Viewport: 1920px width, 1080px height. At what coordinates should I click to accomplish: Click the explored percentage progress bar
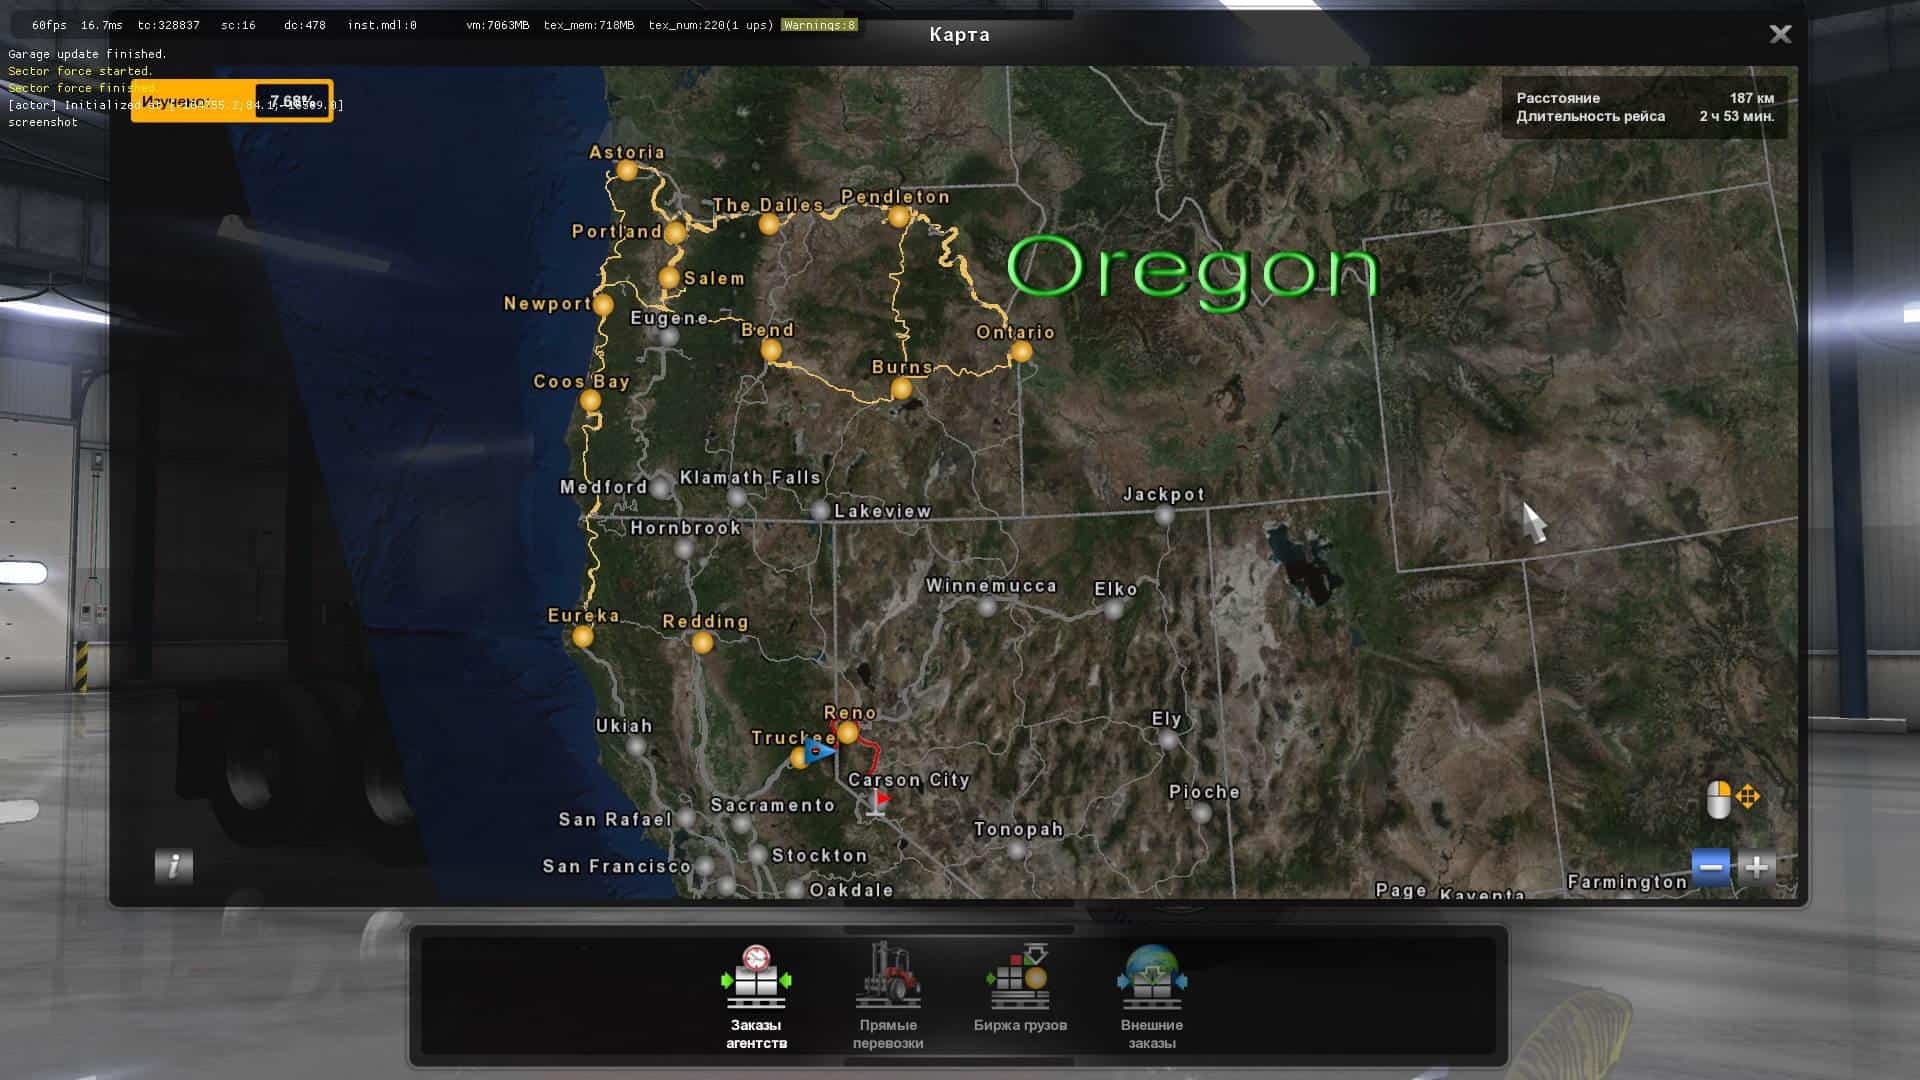pyautogui.click(x=232, y=101)
